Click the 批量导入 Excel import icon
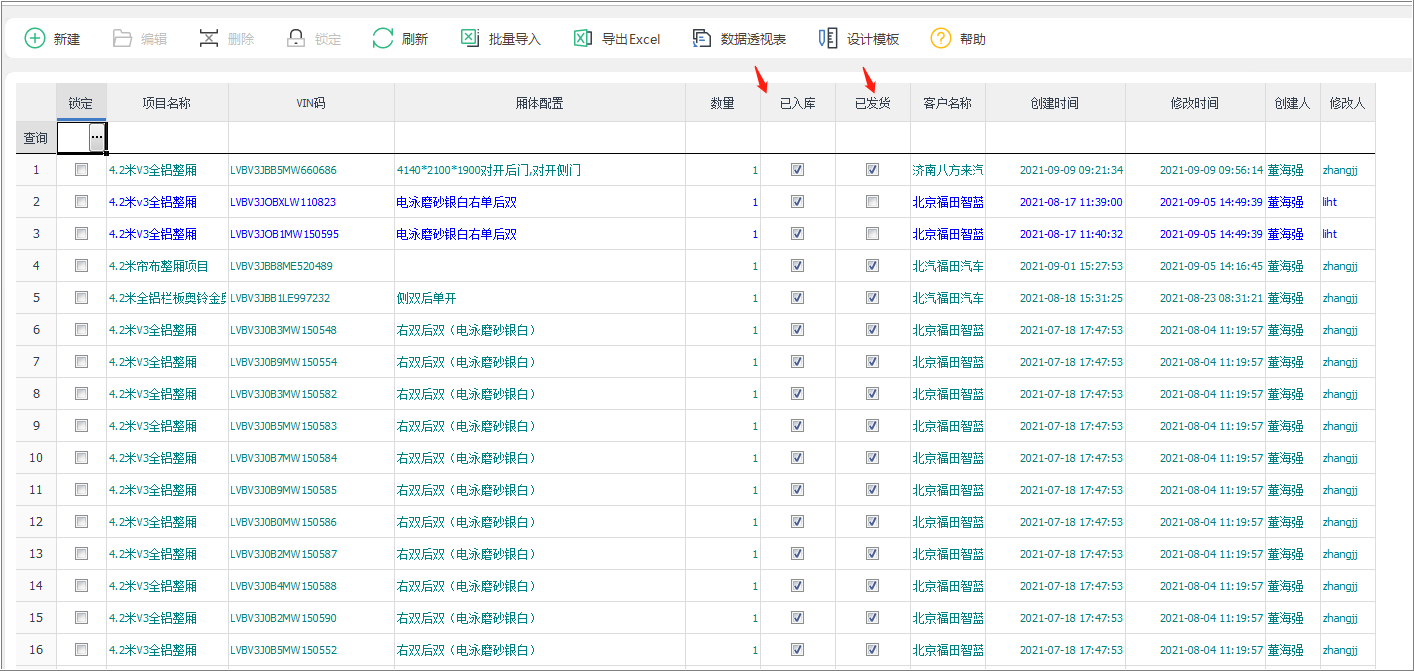The width and height of the screenshot is (1414, 671). click(470, 38)
